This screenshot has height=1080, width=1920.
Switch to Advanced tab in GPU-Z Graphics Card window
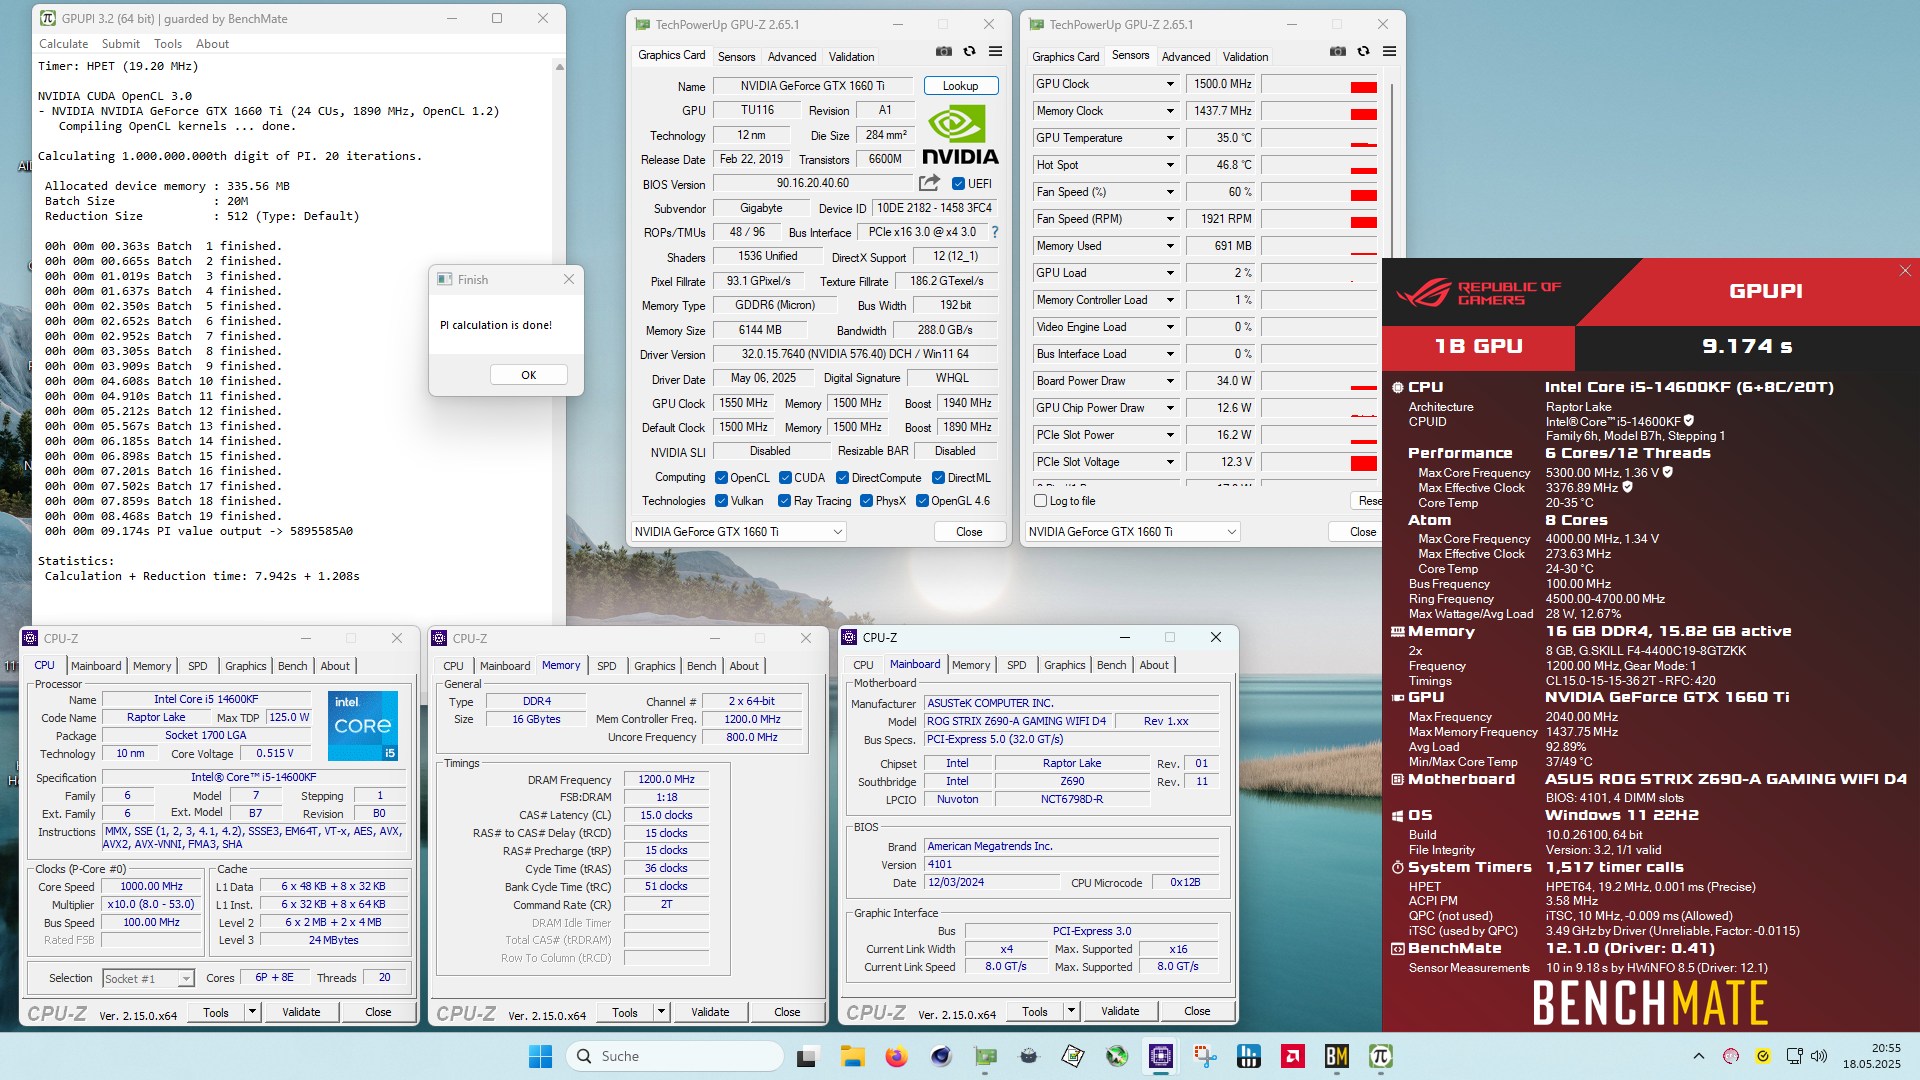click(792, 57)
